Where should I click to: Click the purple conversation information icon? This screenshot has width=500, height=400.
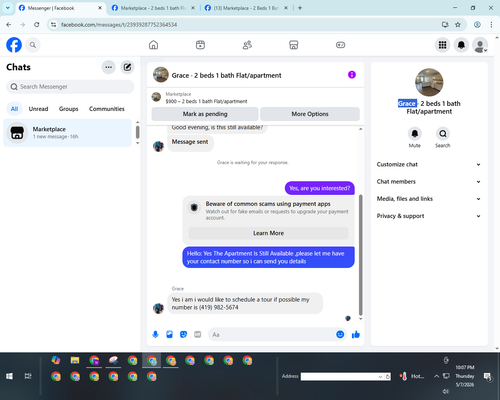352,75
